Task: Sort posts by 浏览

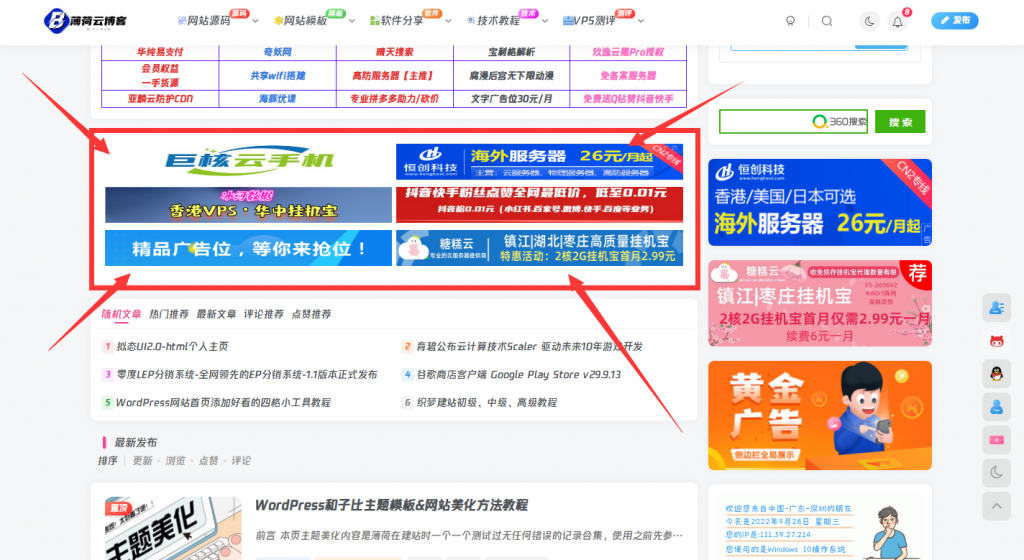Action: pyautogui.click(x=176, y=461)
